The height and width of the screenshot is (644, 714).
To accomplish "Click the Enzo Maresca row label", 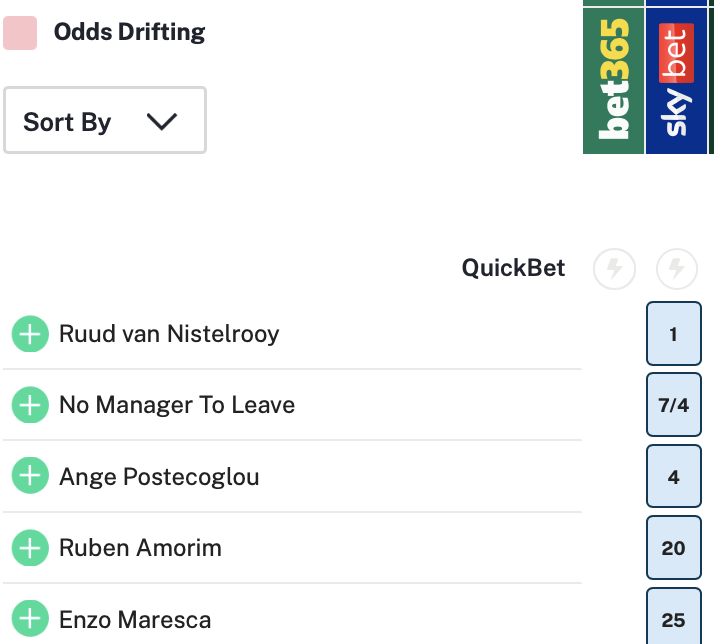I will point(135,620).
